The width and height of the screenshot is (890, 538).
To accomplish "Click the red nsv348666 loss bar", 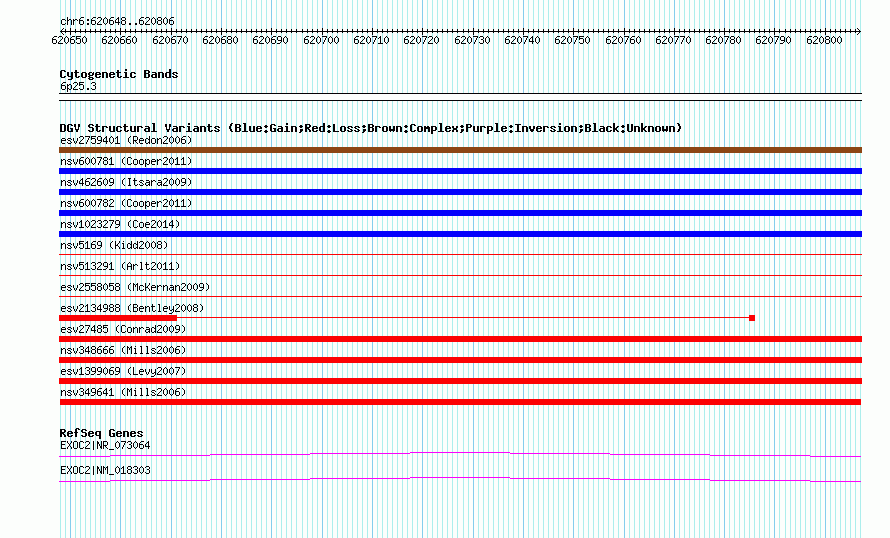I will pos(460,360).
